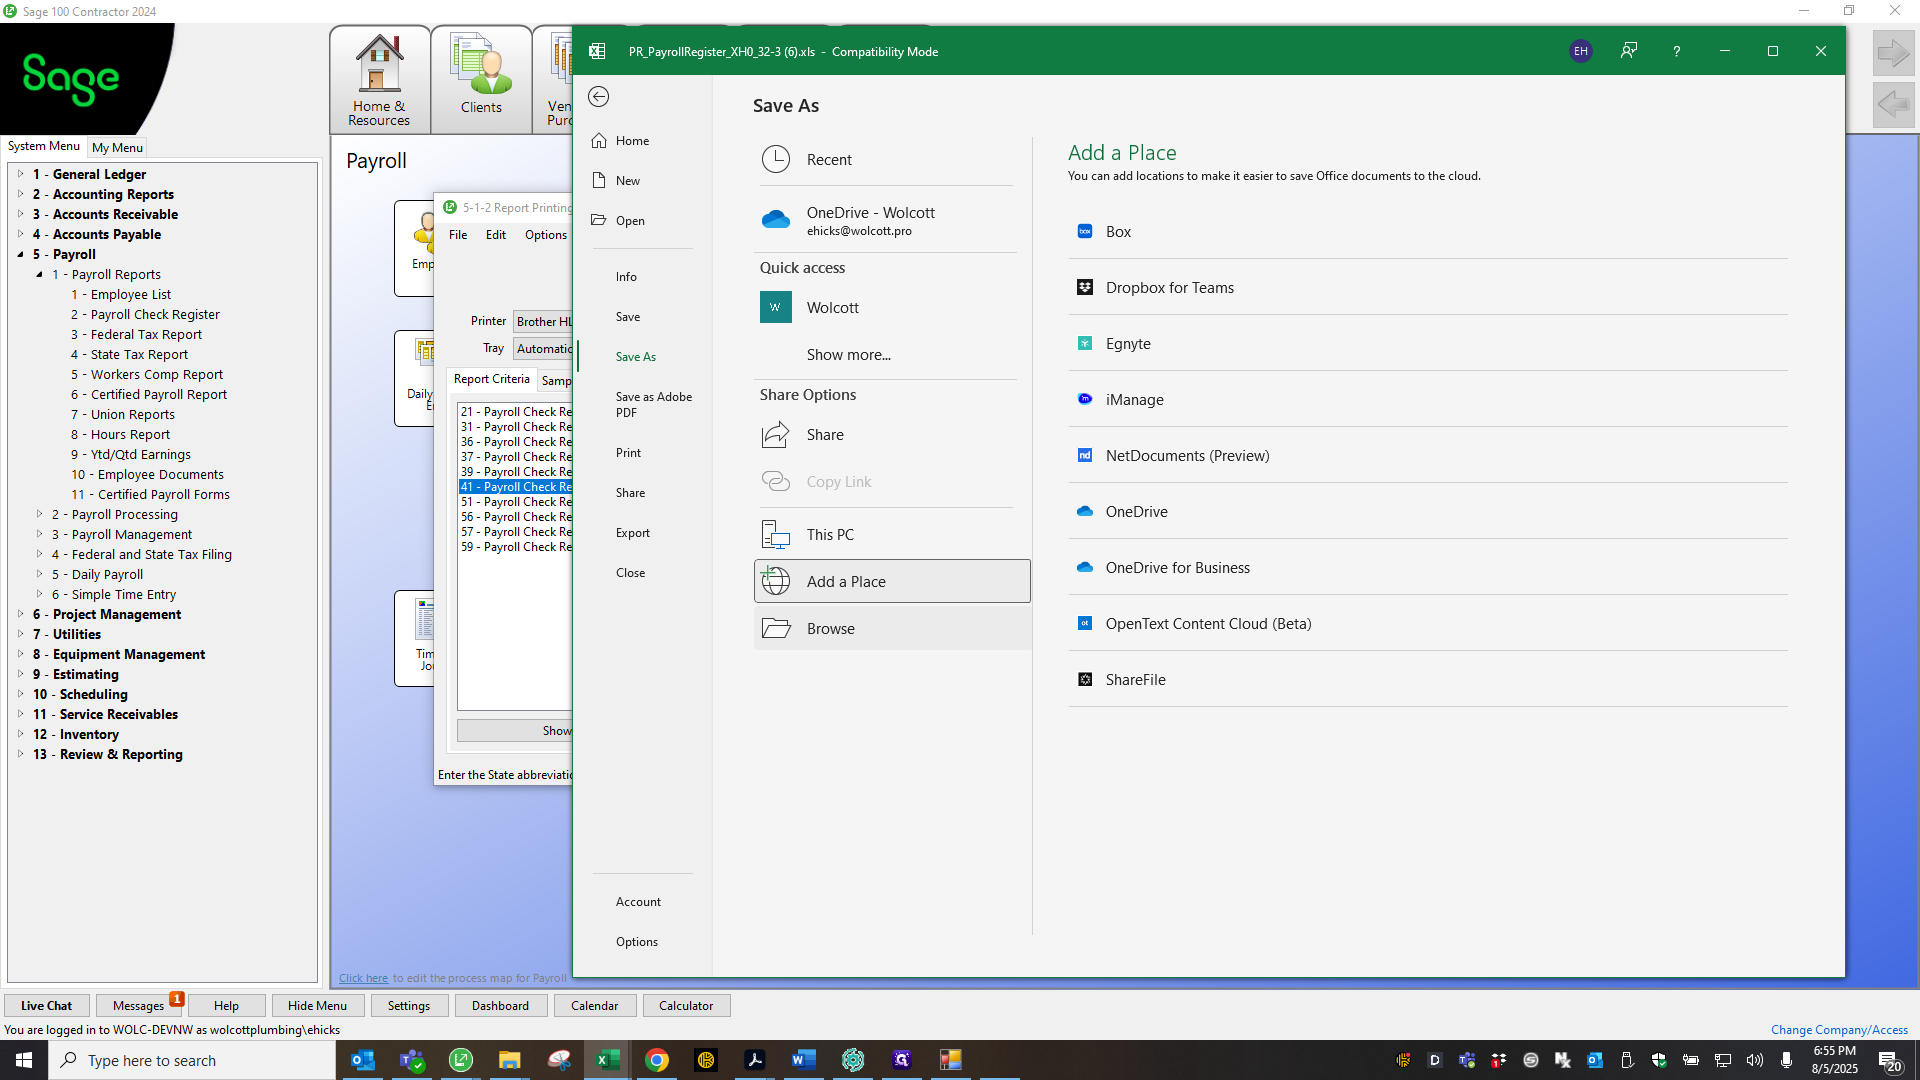
Task: Select Save as Adobe PDF in backstage
Action: click(654, 404)
